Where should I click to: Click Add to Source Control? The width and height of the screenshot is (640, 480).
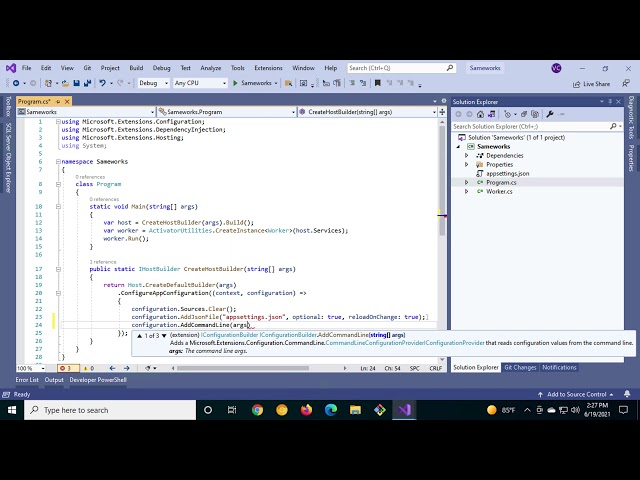pos(576,394)
